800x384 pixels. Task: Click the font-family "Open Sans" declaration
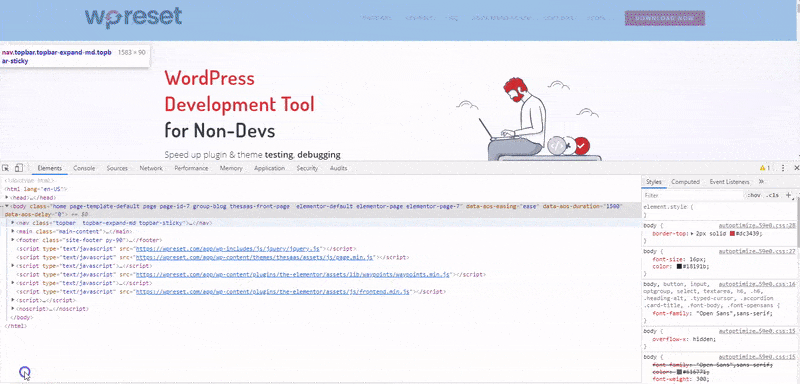712,313
